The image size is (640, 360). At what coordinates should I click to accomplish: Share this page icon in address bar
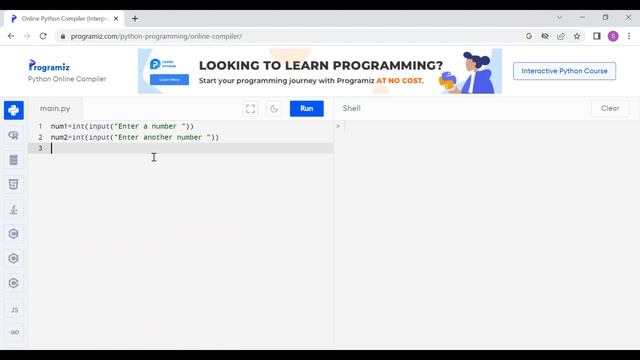(x=561, y=36)
